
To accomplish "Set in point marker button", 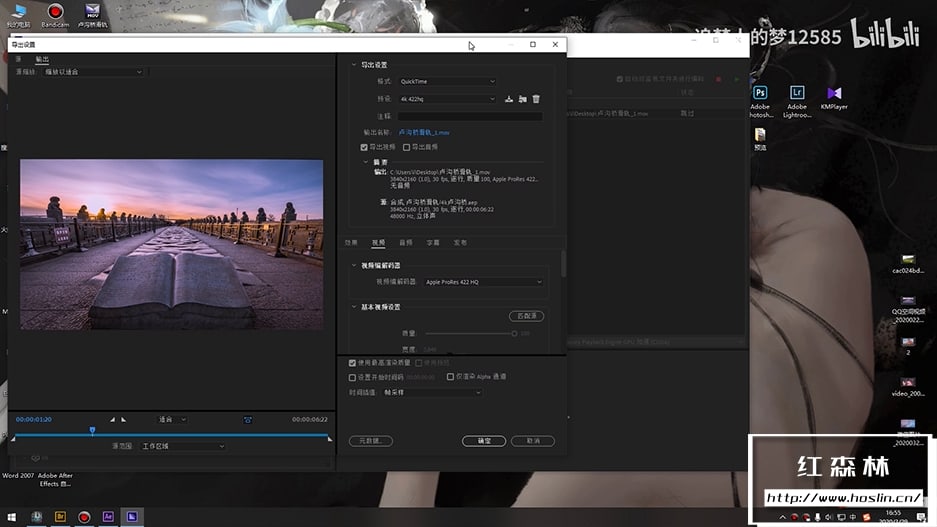I will pyautogui.click(x=112, y=419).
